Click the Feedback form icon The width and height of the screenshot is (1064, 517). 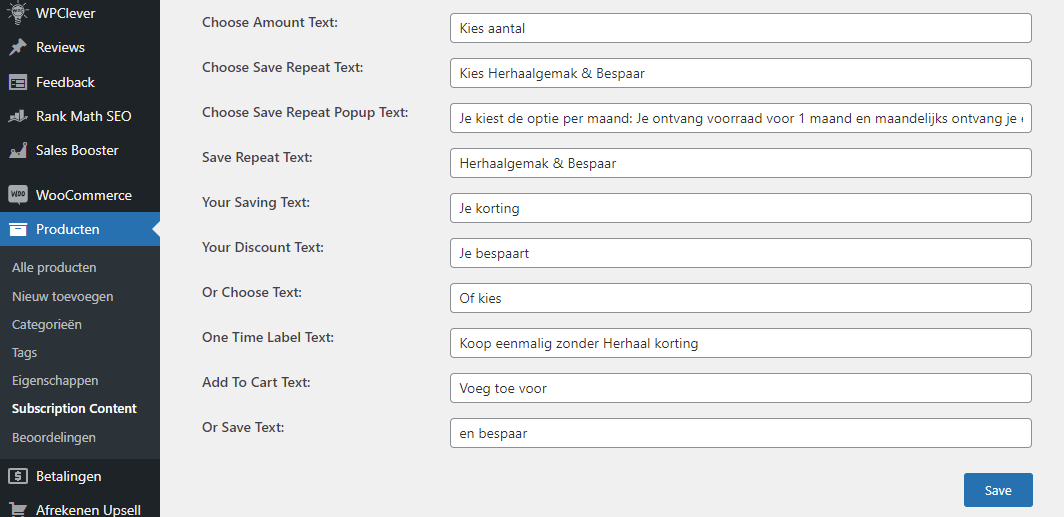point(17,82)
